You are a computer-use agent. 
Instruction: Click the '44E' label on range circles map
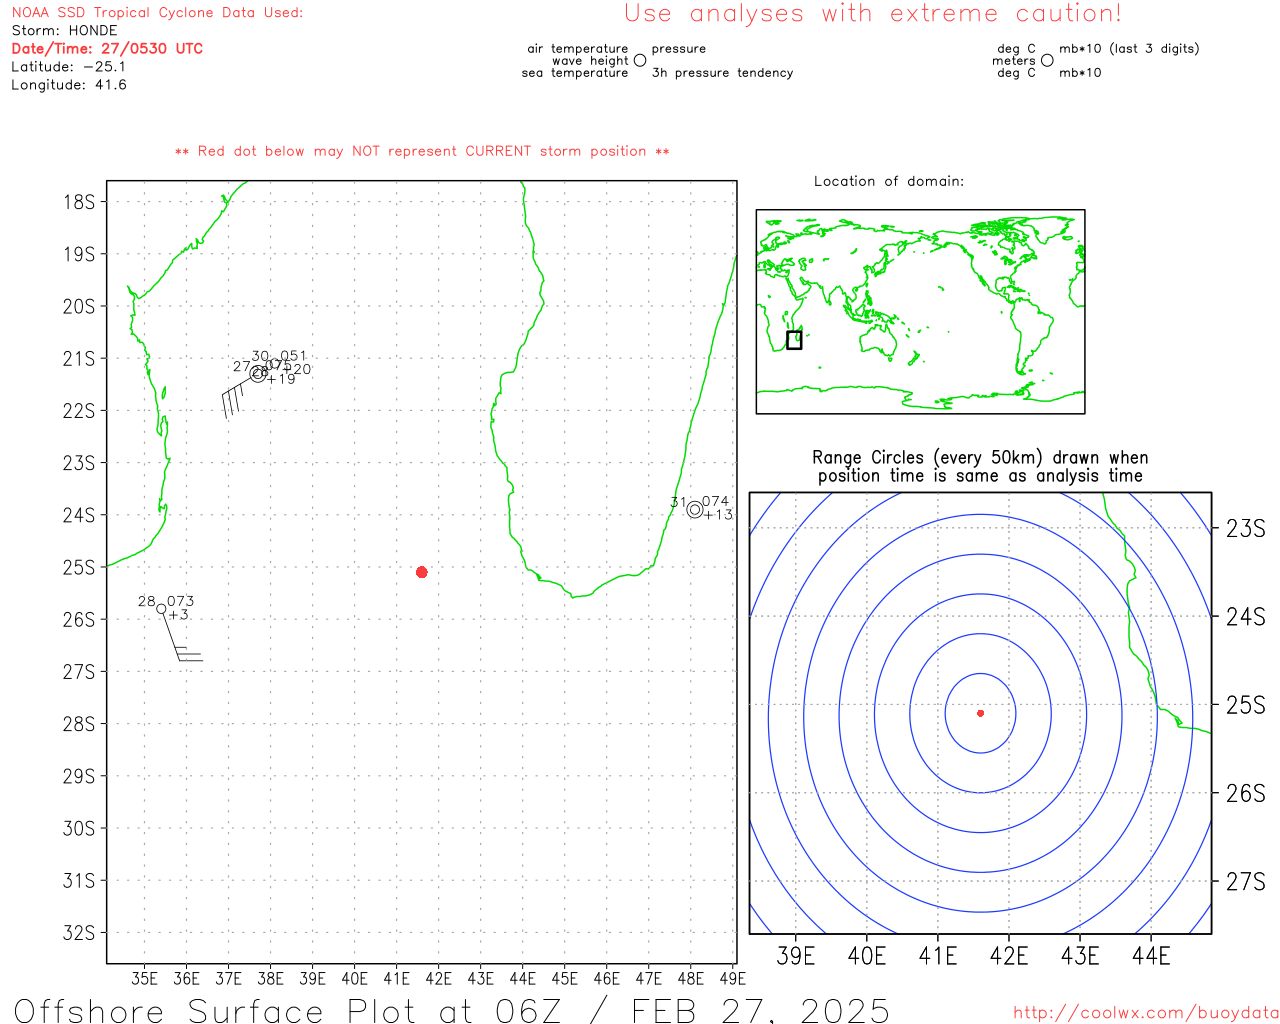pos(1151,956)
